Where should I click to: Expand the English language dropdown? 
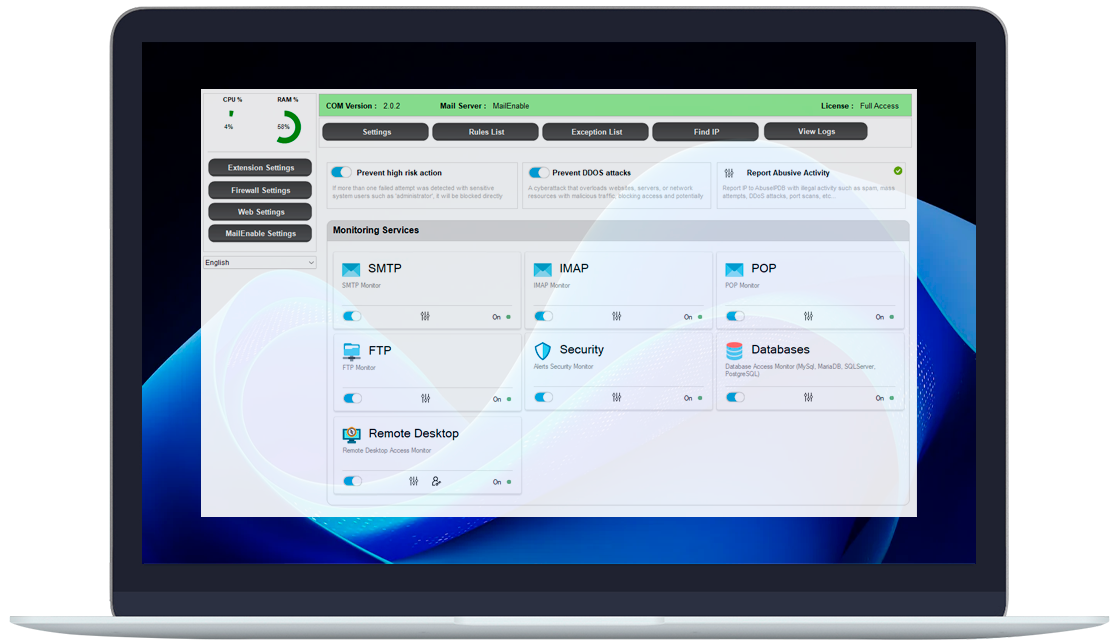coord(259,263)
